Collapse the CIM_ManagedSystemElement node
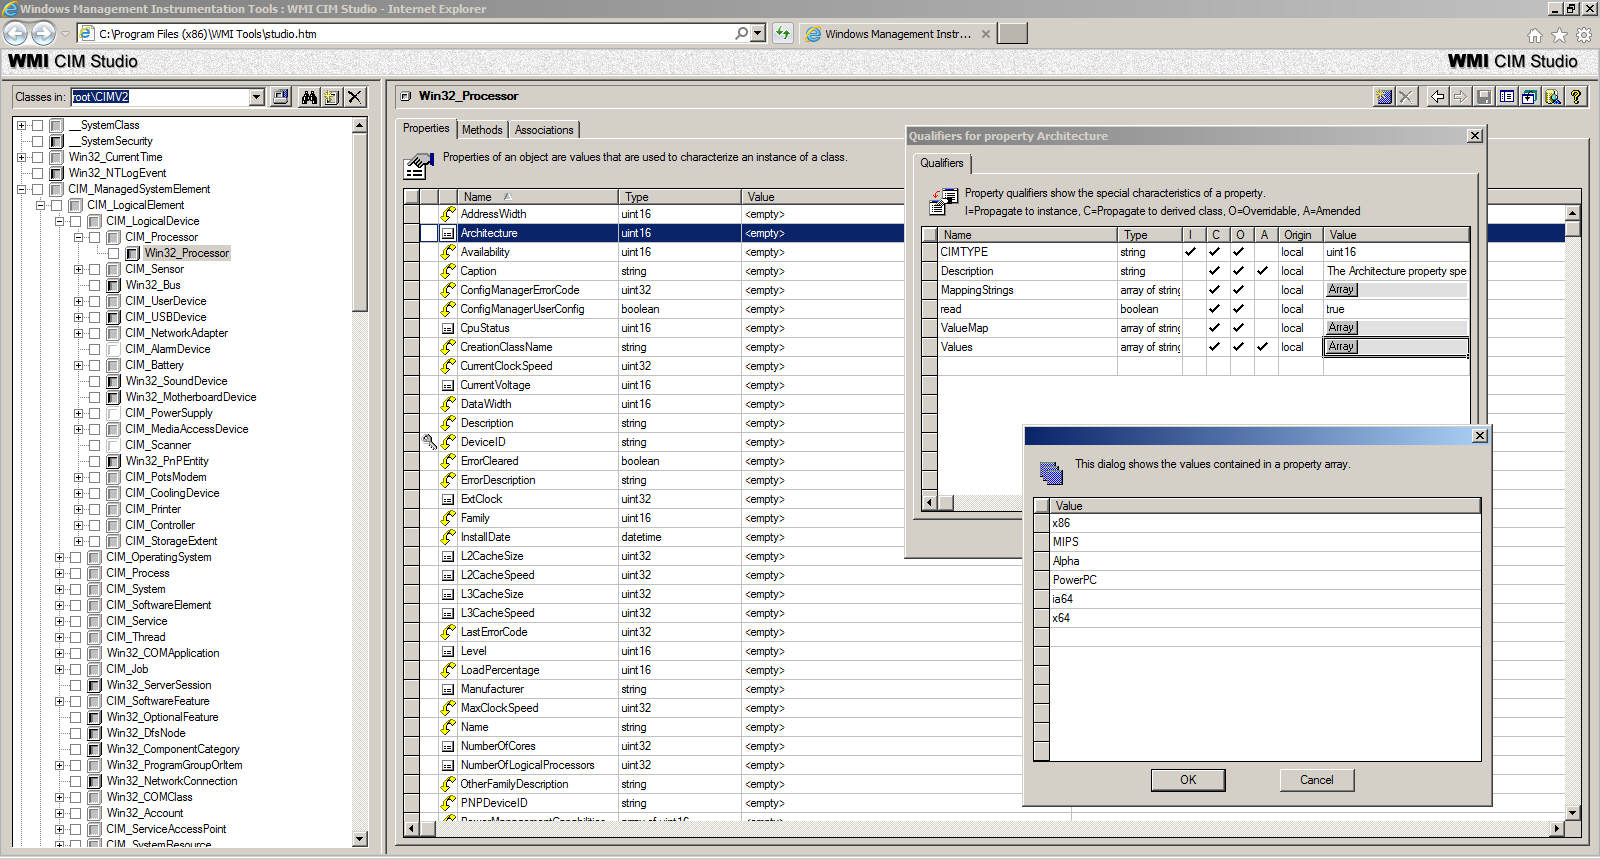Screen dimensions: 1600x860 coord(21,189)
